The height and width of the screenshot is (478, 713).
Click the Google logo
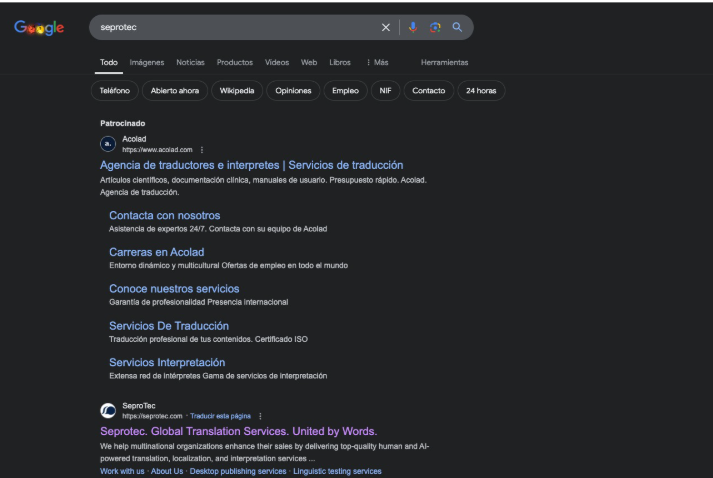point(39,28)
